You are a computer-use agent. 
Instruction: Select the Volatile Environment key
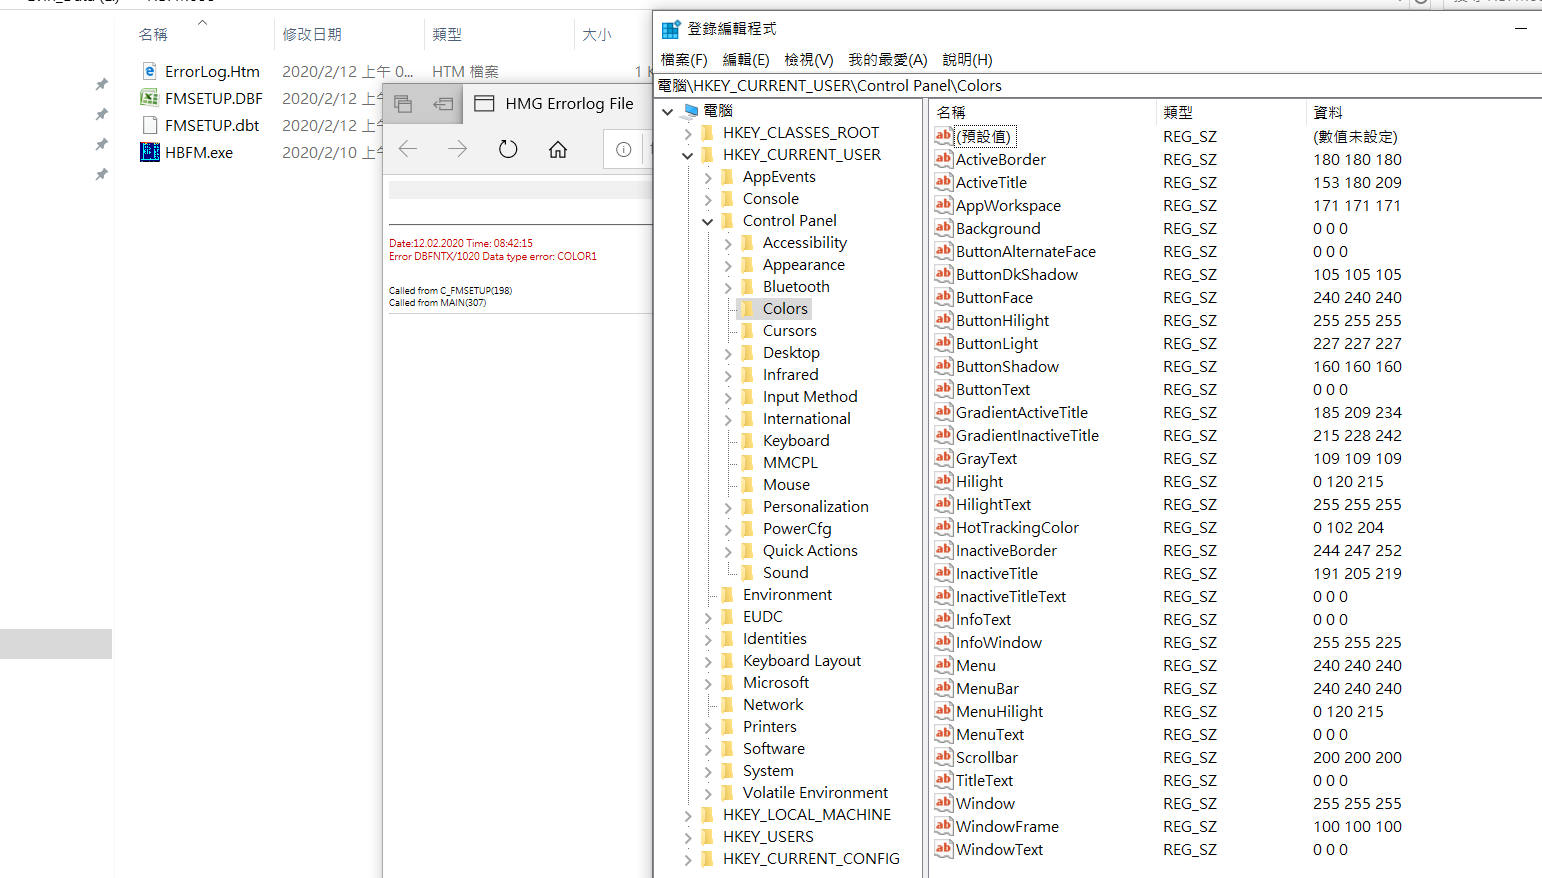point(815,793)
